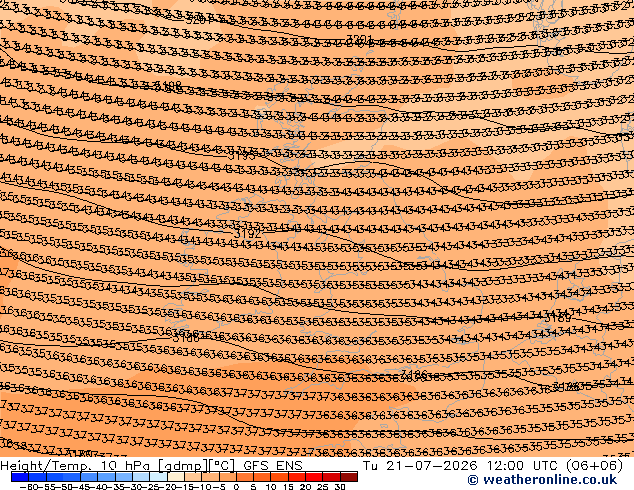Select the palest blue swatch before the -20 label
634x490 pixels.
tap(158, 477)
